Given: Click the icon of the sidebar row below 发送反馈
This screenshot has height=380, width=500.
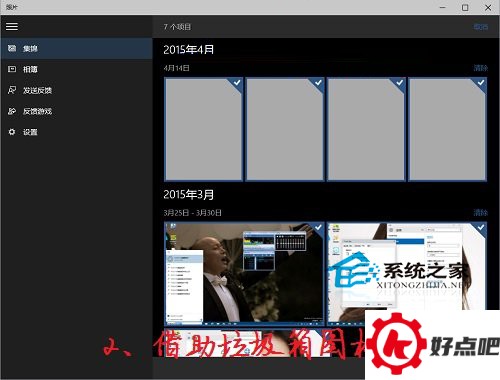Looking at the screenshot, I should point(12,111).
